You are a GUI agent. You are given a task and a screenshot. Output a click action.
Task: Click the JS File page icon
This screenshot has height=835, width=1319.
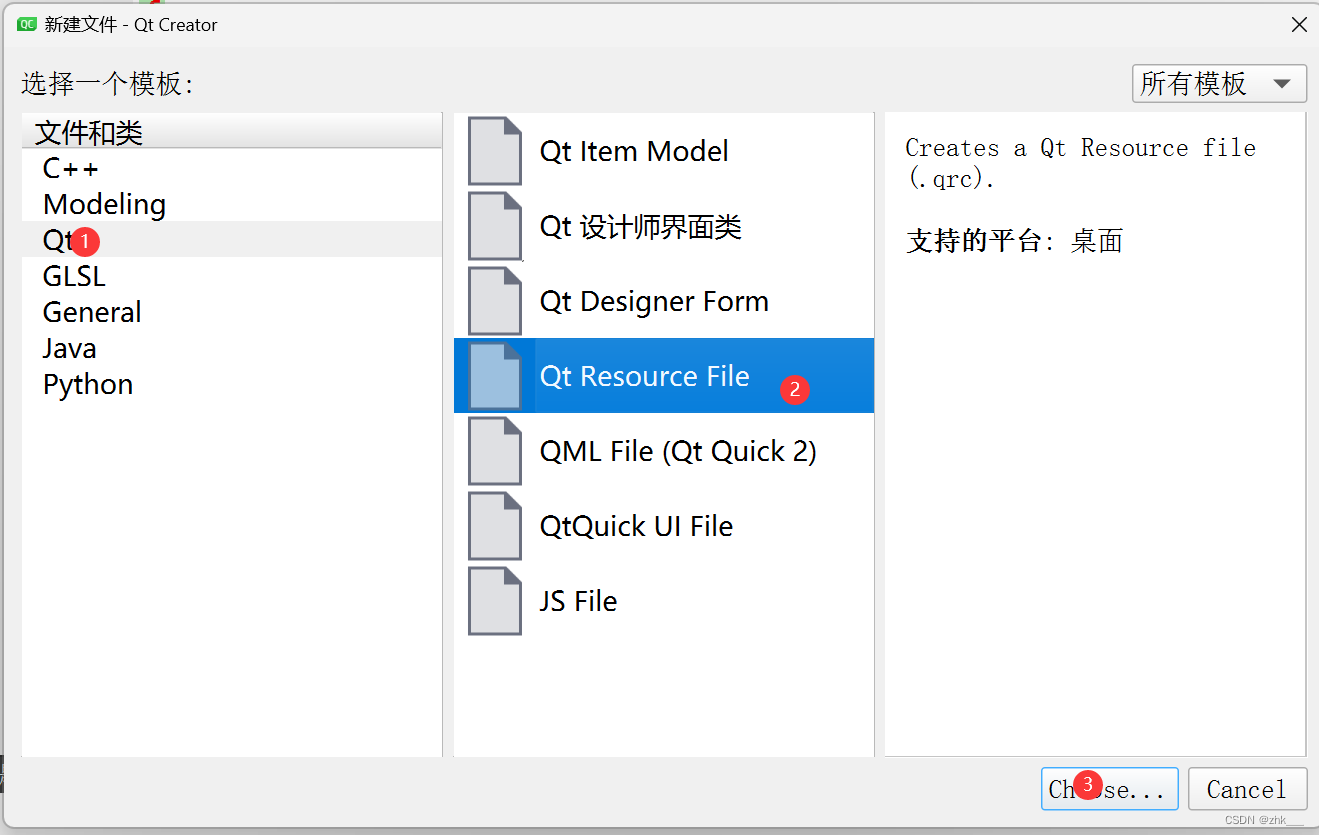(495, 601)
